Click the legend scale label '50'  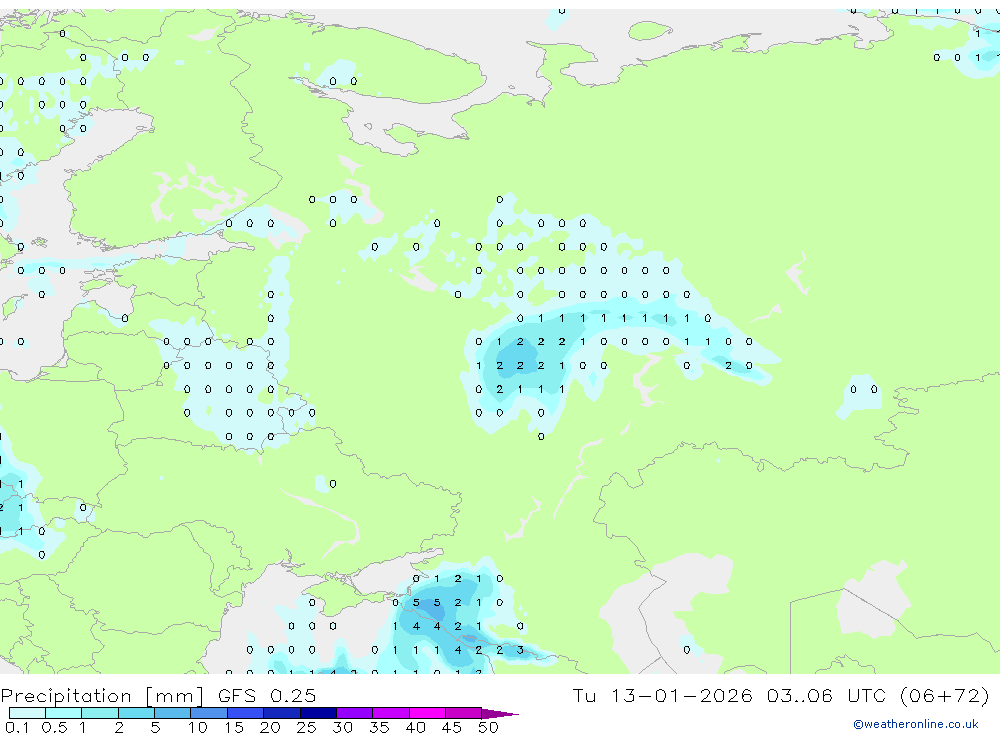488,727
